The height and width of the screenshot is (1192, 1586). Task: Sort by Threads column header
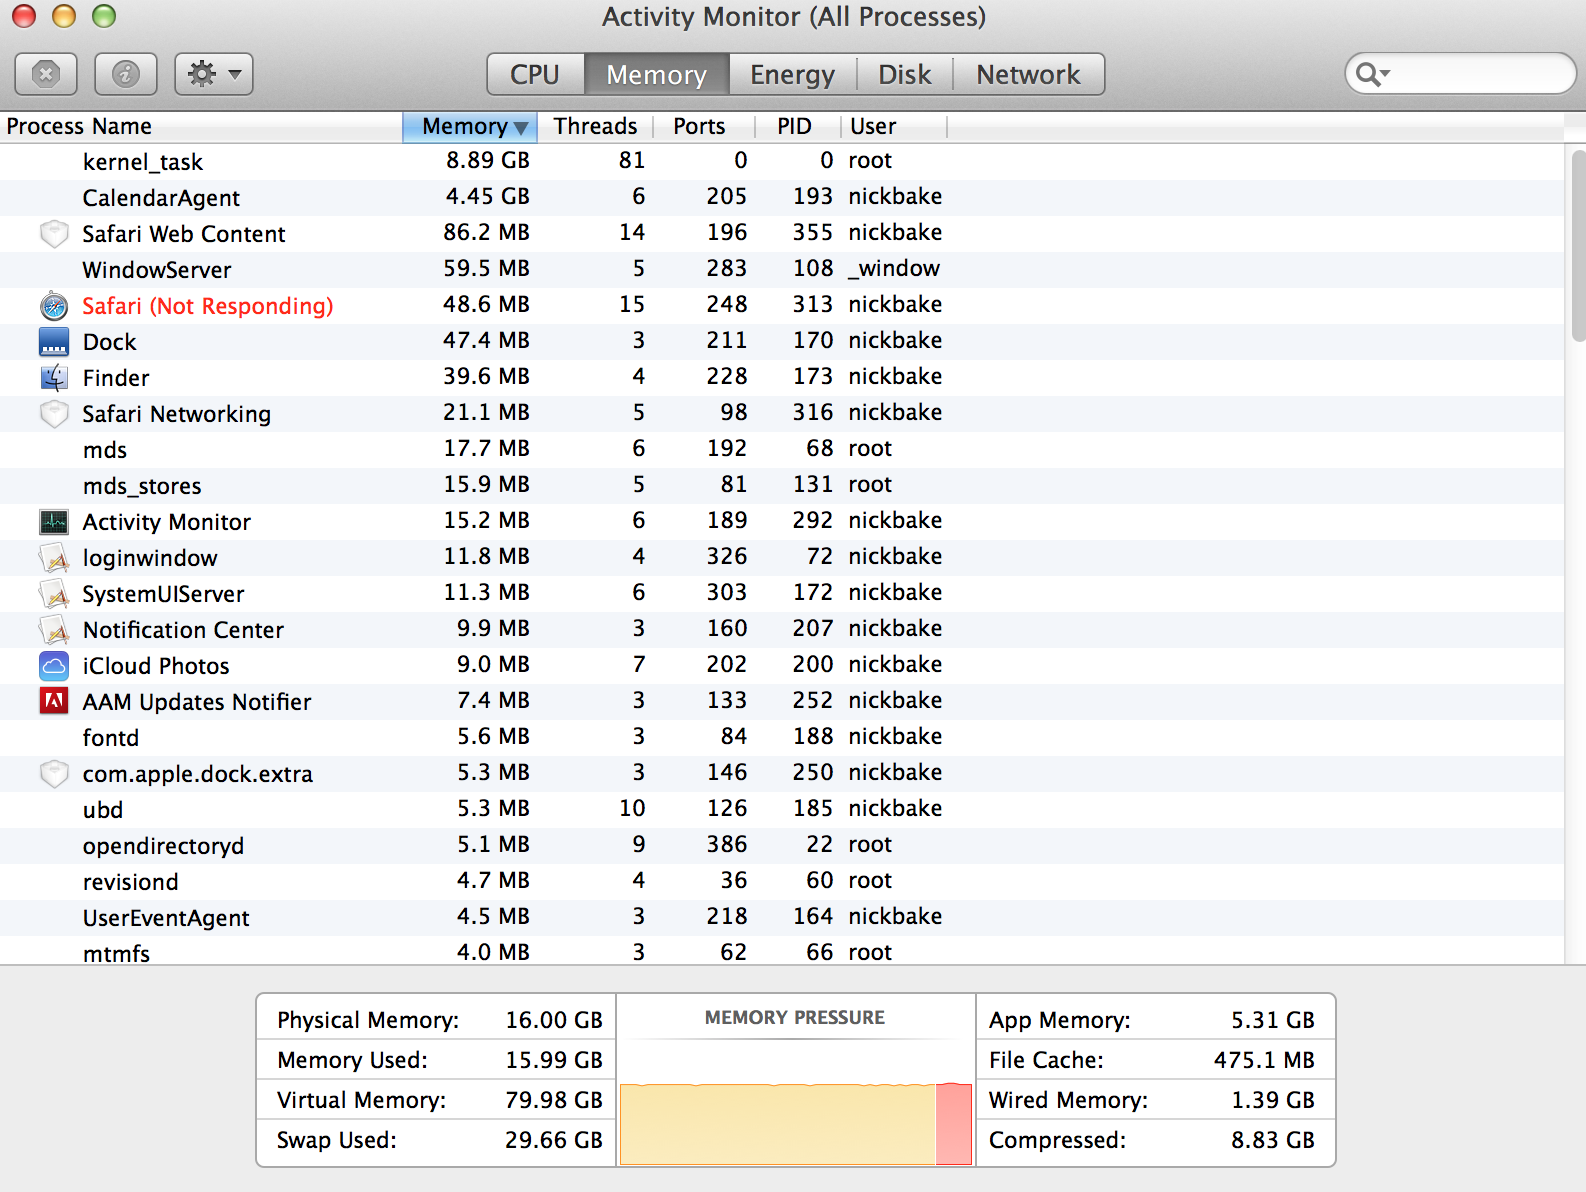tap(595, 126)
